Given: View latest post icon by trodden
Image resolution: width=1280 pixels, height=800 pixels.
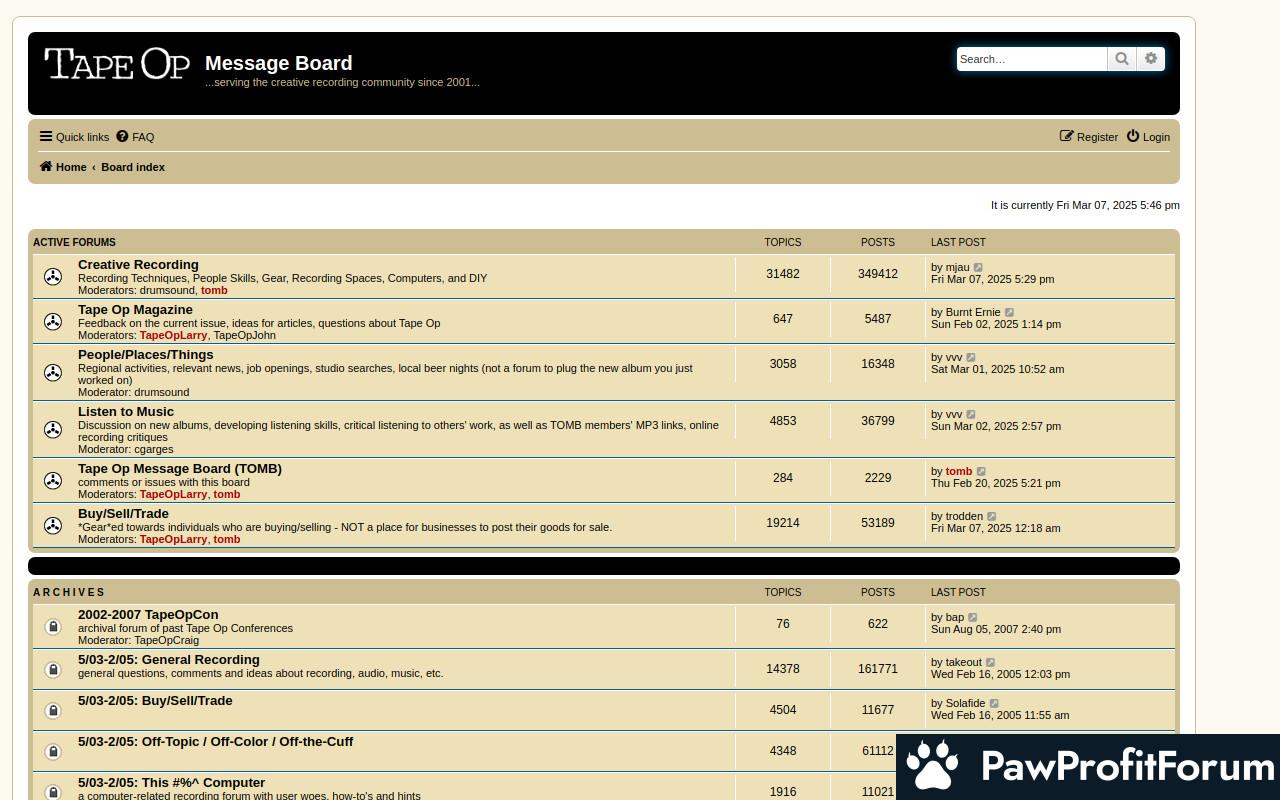Looking at the screenshot, I should coord(992,517).
